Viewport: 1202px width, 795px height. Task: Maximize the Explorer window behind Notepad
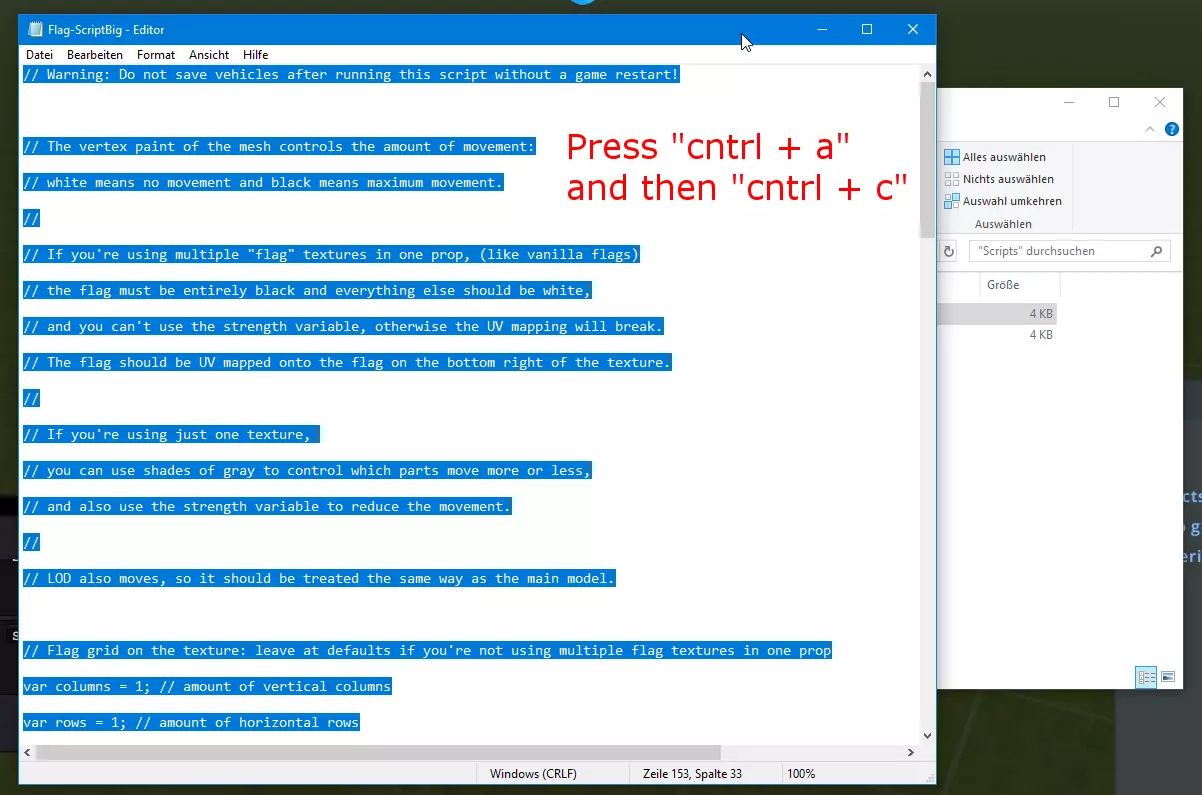click(x=1114, y=102)
